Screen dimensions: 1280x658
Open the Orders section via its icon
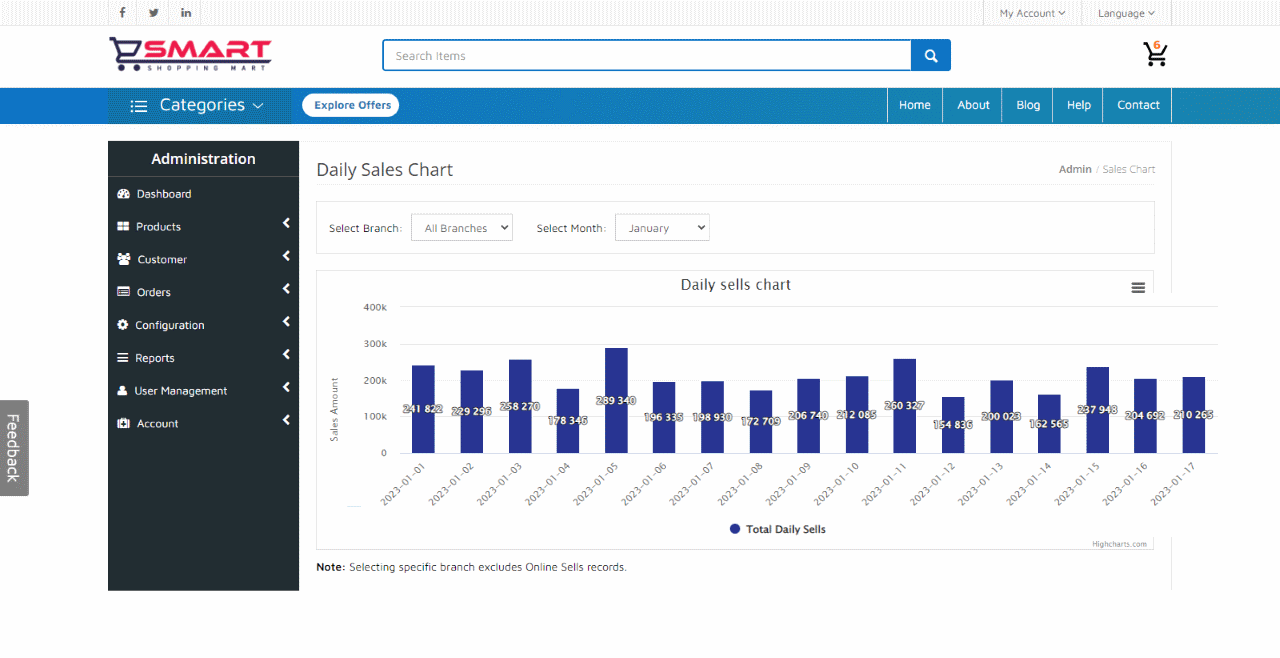tap(123, 291)
